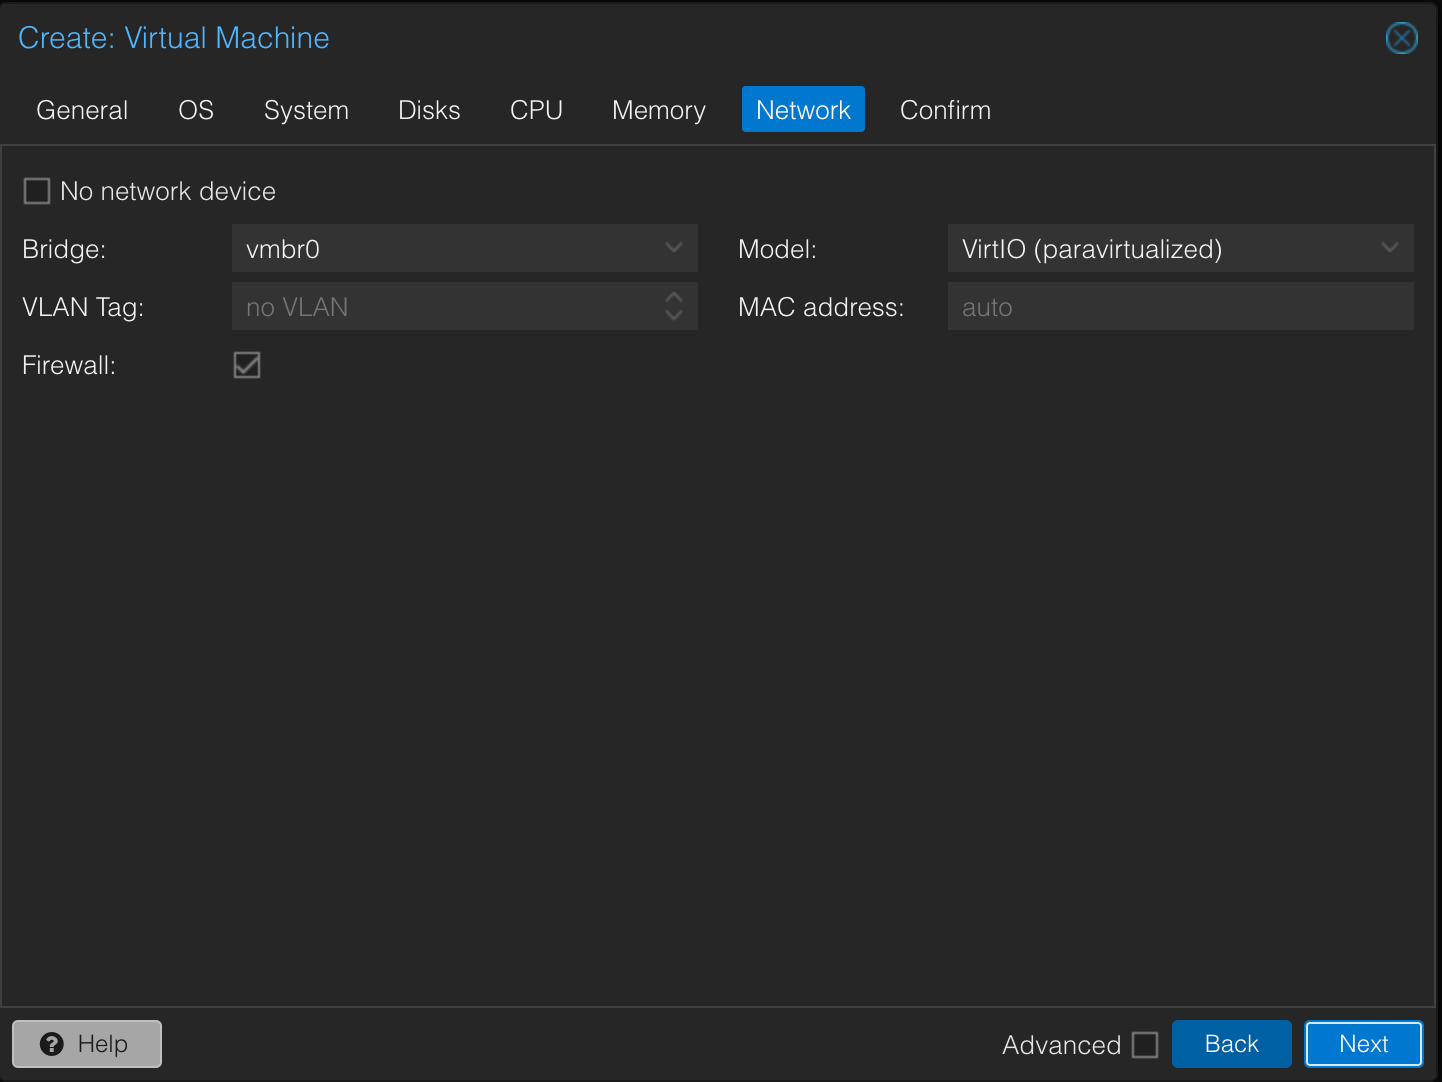Click into the MAC address field
The image size is (1442, 1082).
tap(1180, 307)
